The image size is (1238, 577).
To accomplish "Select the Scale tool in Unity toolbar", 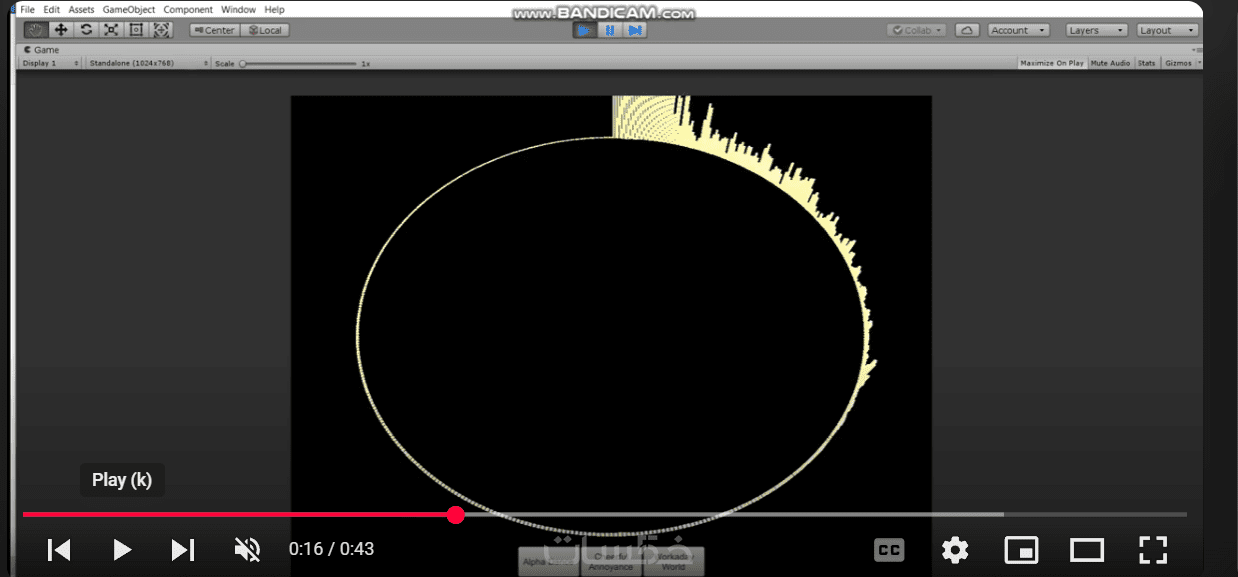I will 111,30.
